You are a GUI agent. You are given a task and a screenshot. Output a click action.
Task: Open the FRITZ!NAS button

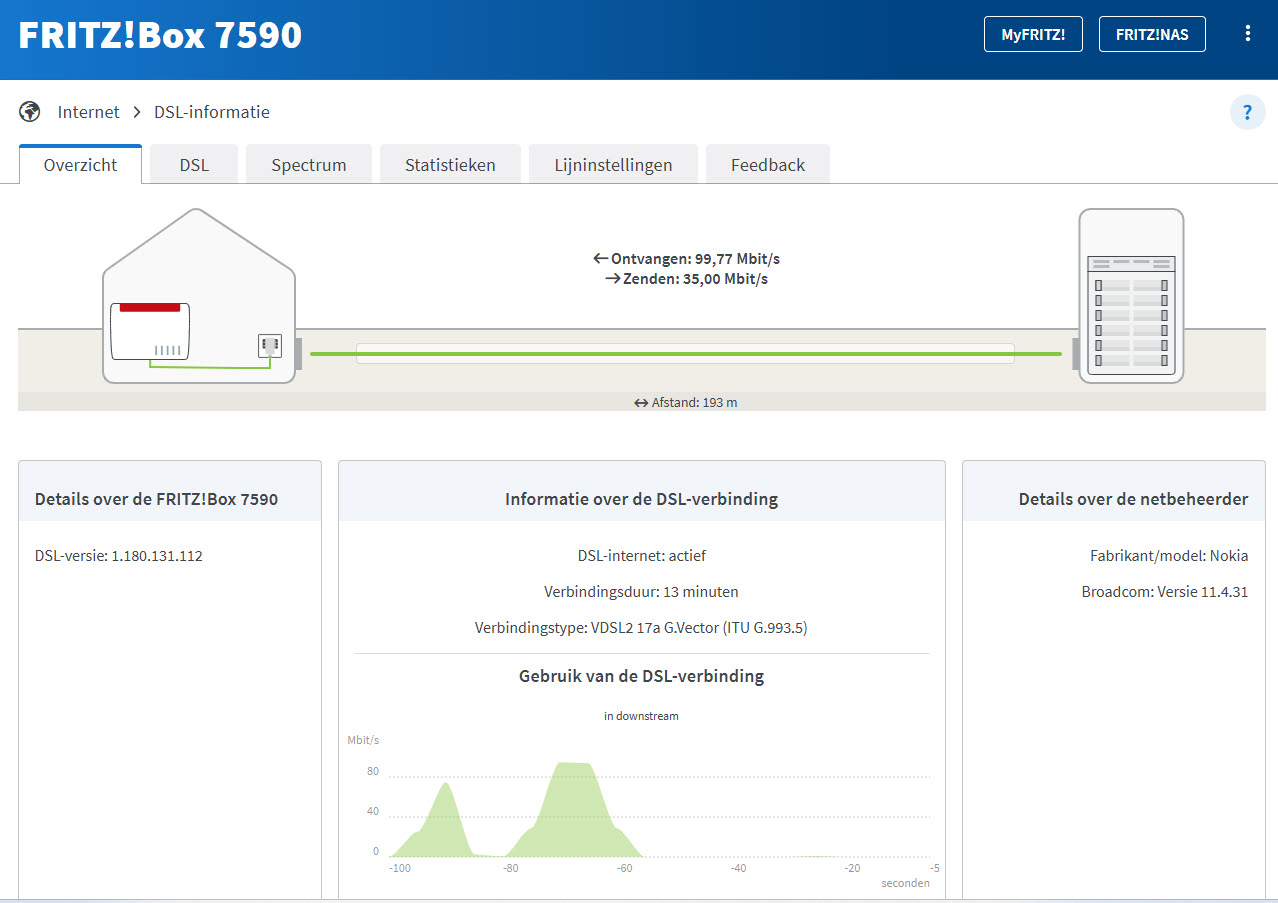[x=1152, y=34]
